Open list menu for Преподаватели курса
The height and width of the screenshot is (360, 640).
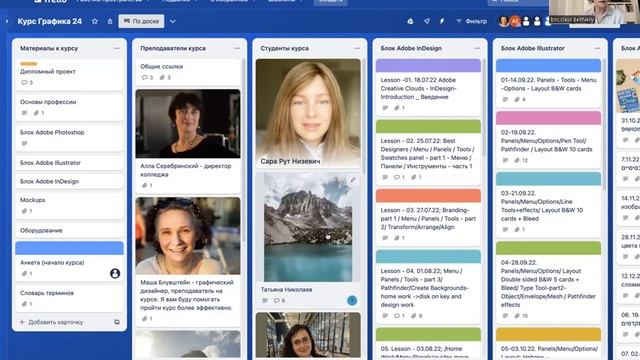coord(237,48)
